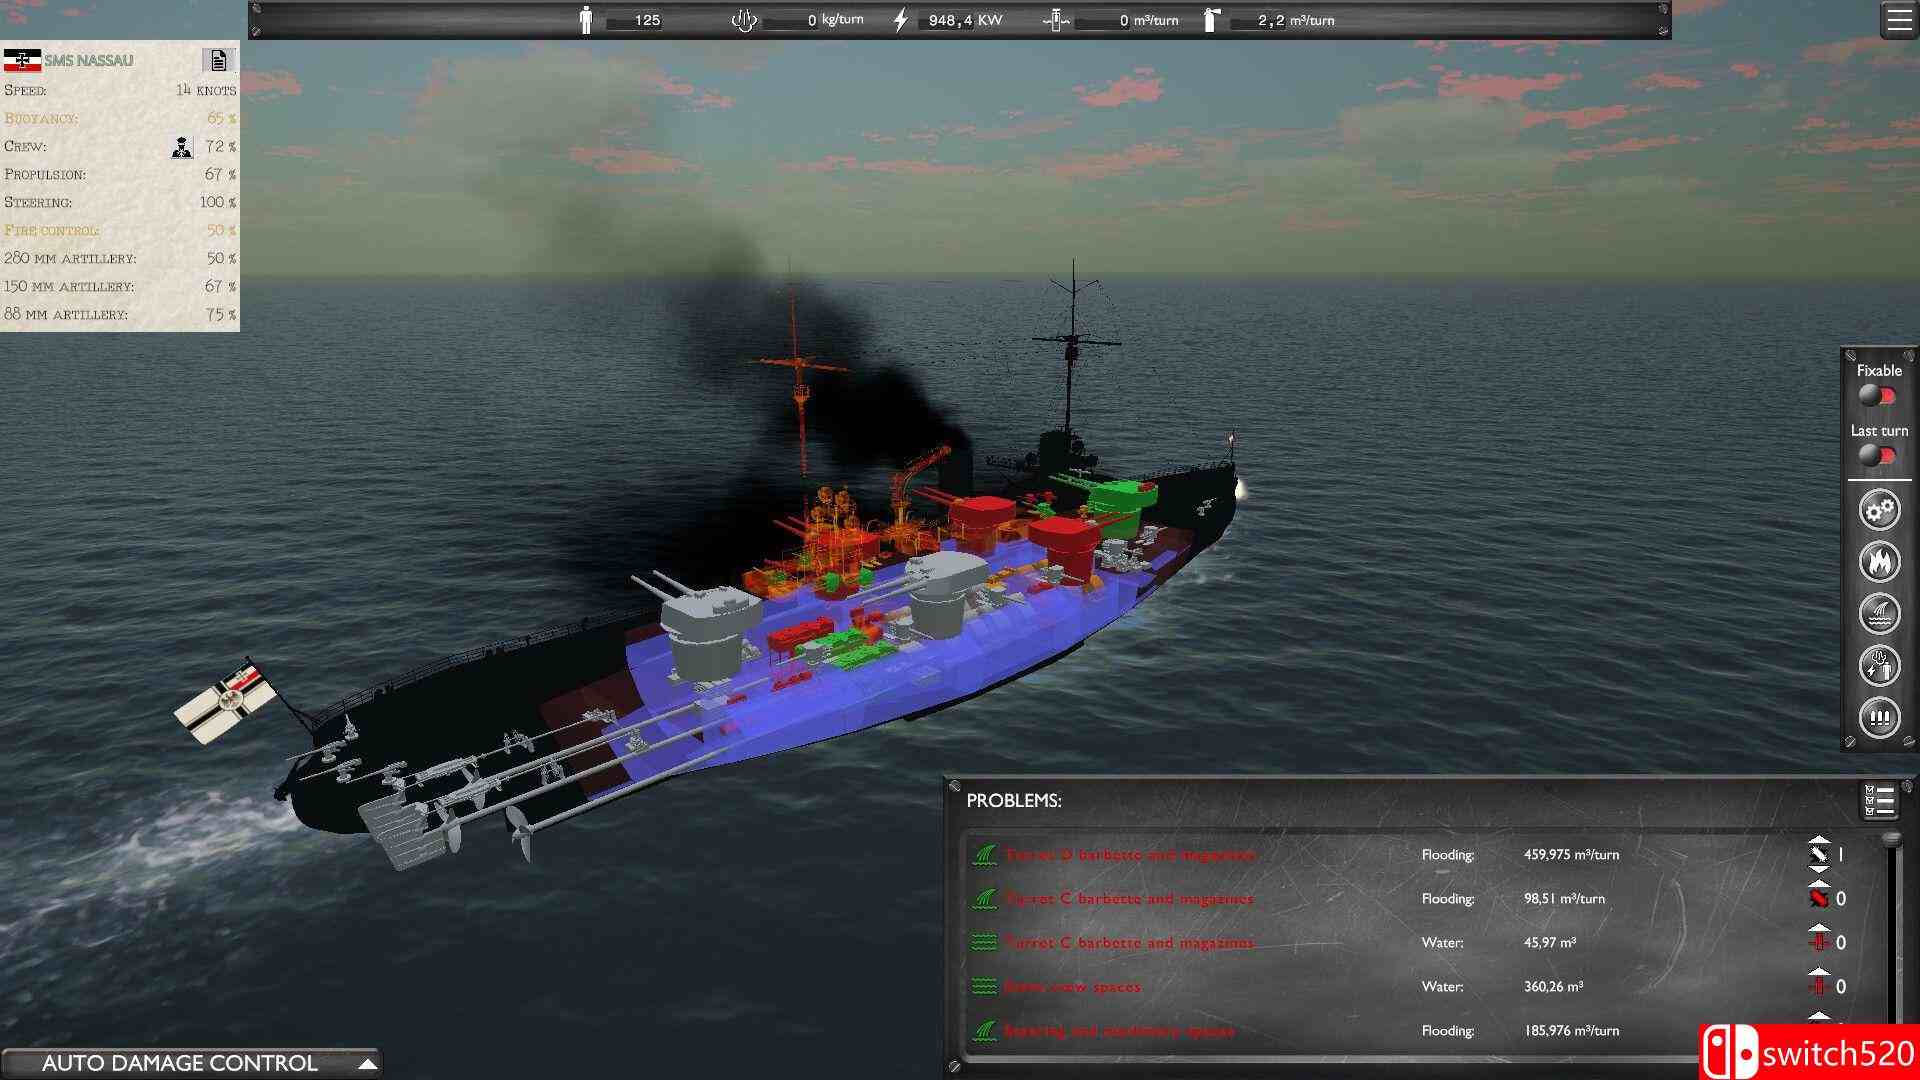
Task: Click the checklist filter icon on the Problems panel
Action: coord(1879,798)
